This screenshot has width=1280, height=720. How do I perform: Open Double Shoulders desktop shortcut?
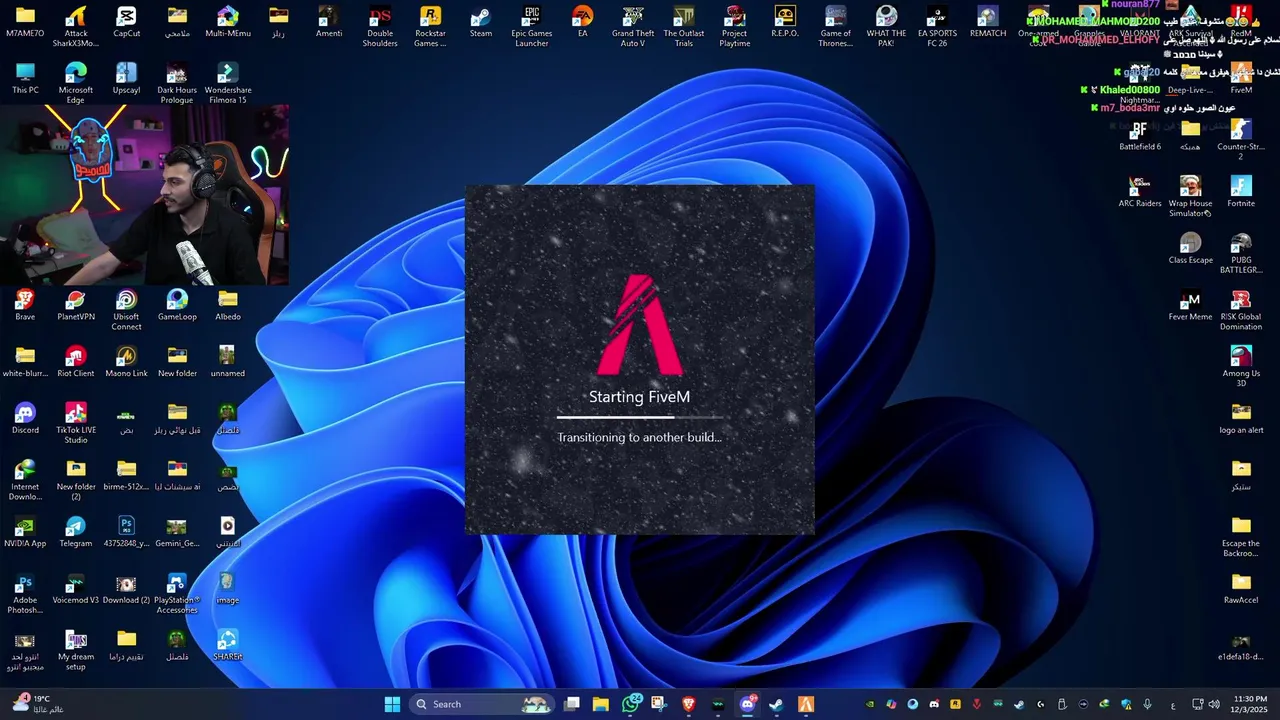click(x=380, y=26)
